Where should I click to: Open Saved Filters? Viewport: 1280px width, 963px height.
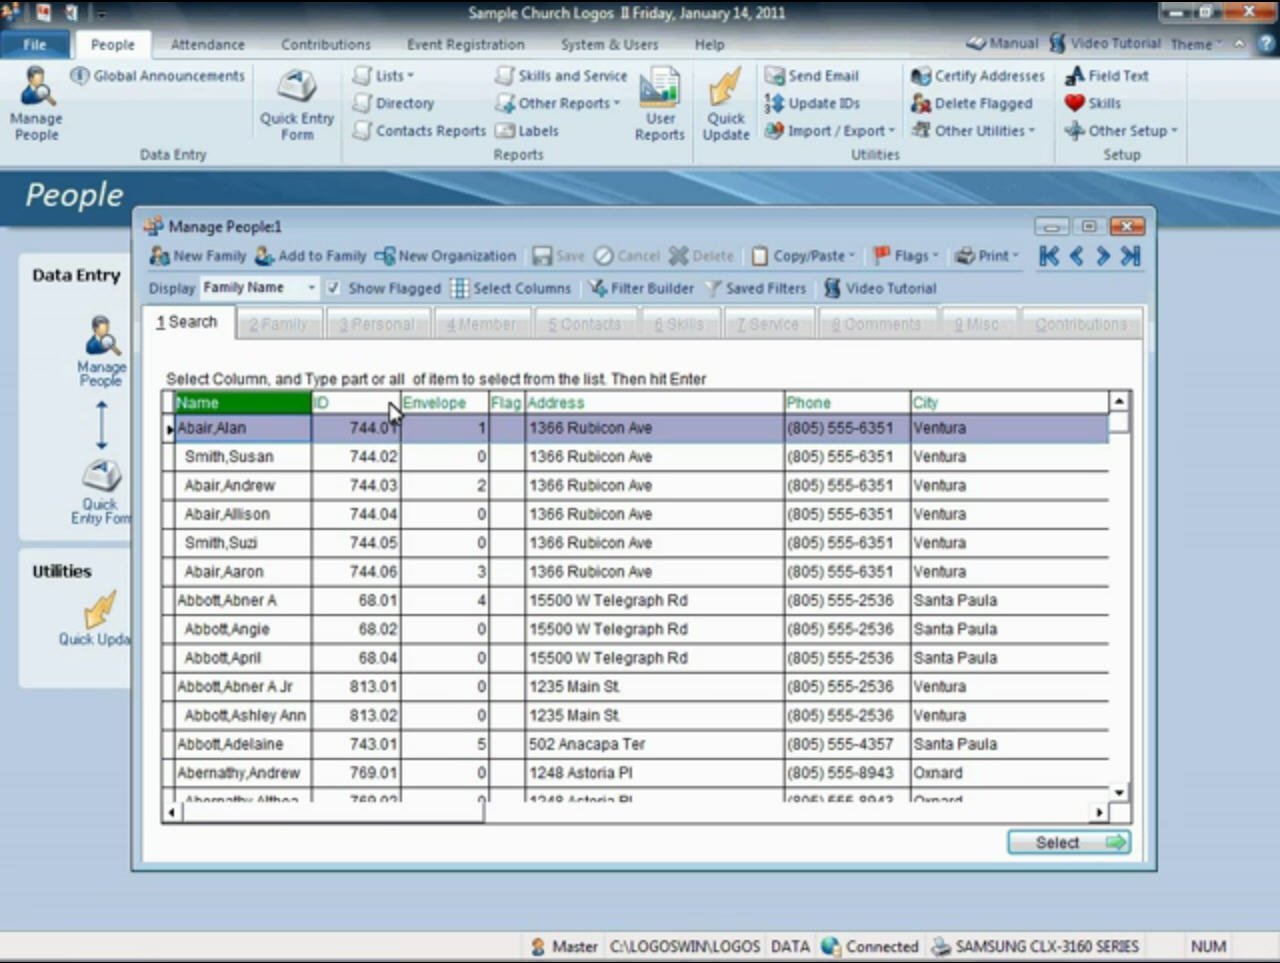[x=755, y=288]
